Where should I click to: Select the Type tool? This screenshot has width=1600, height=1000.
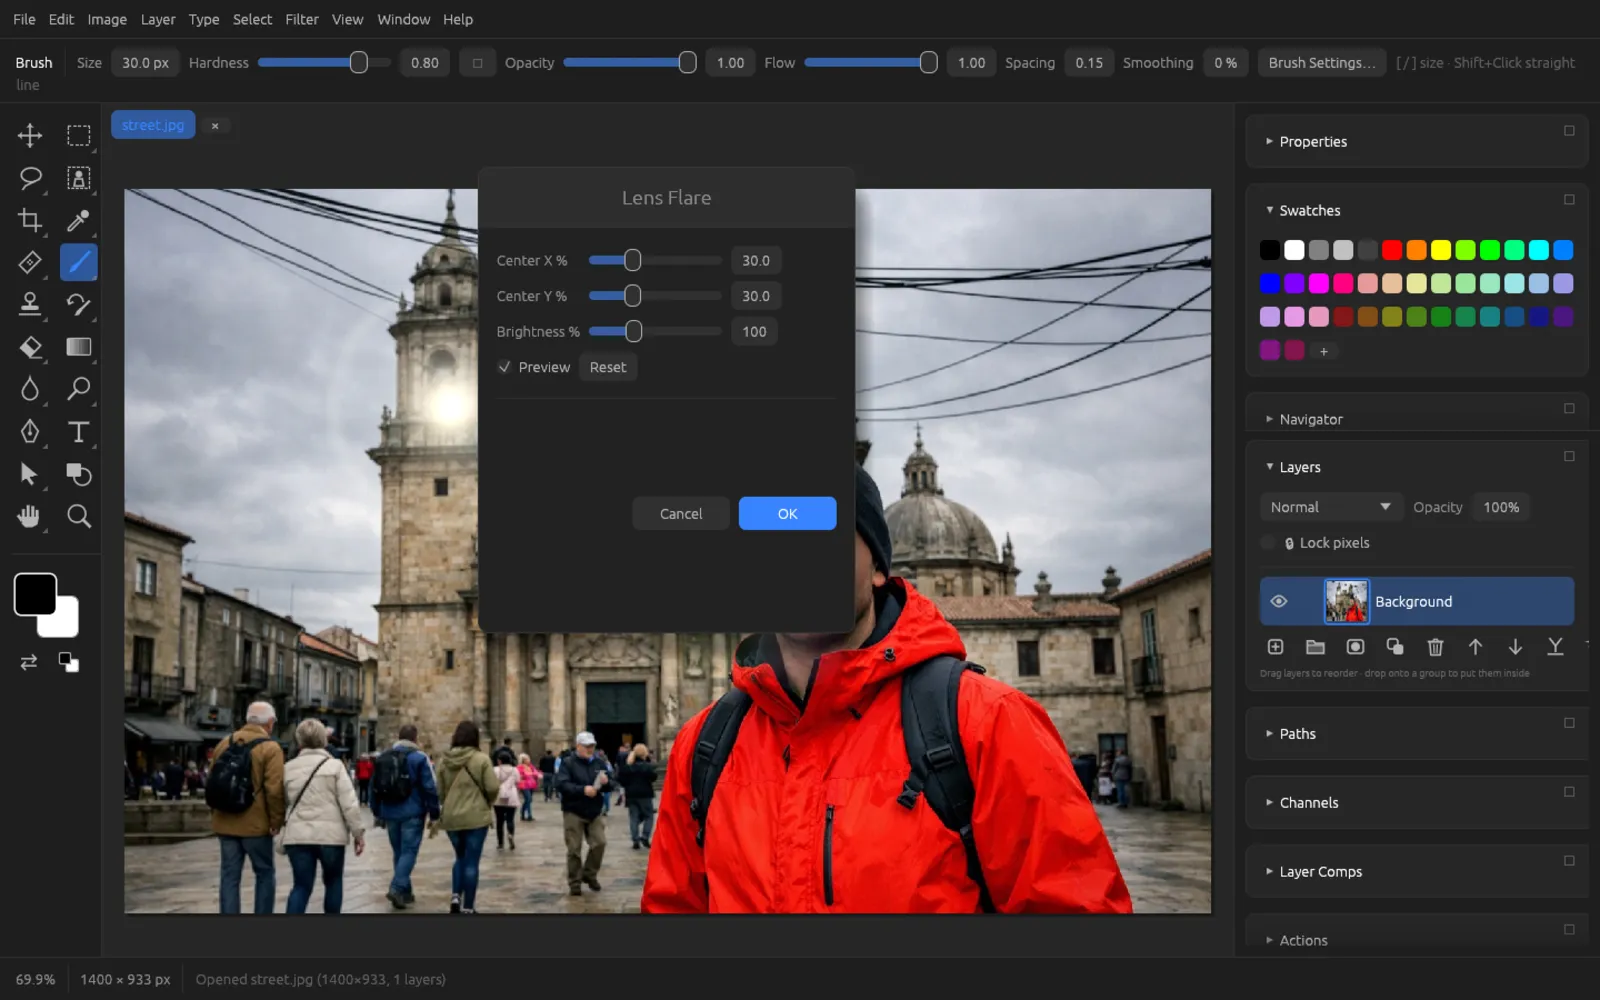[x=78, y=431]
